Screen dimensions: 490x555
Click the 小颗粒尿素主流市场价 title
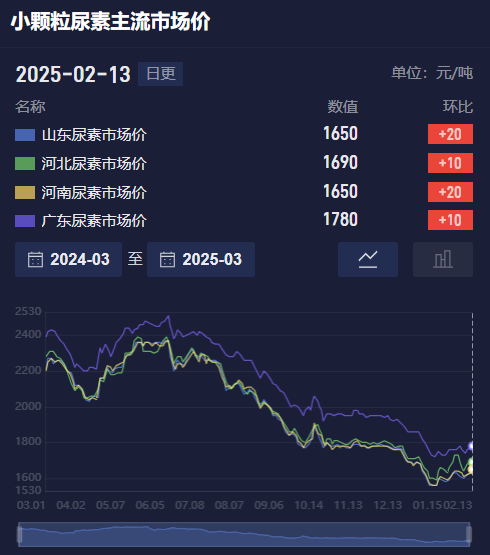[110, 22]
